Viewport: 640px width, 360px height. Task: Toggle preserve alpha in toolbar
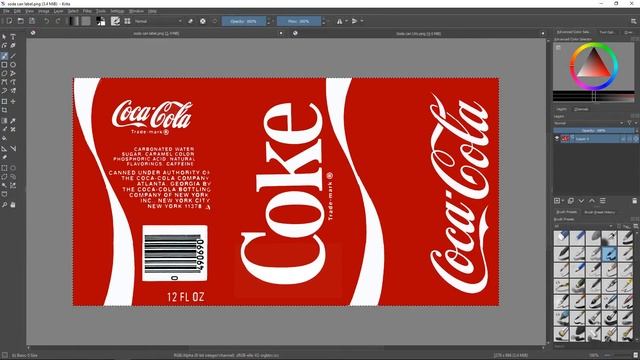(x=202, y=21)
